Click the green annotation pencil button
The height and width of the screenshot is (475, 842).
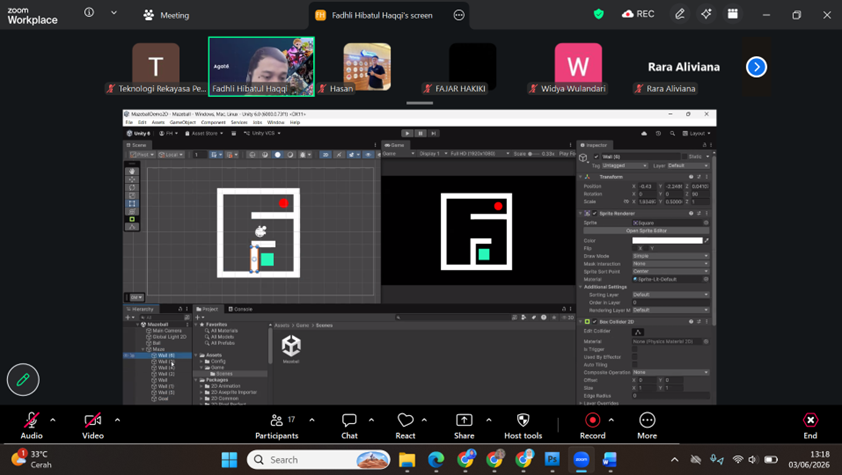pos(23,380)
